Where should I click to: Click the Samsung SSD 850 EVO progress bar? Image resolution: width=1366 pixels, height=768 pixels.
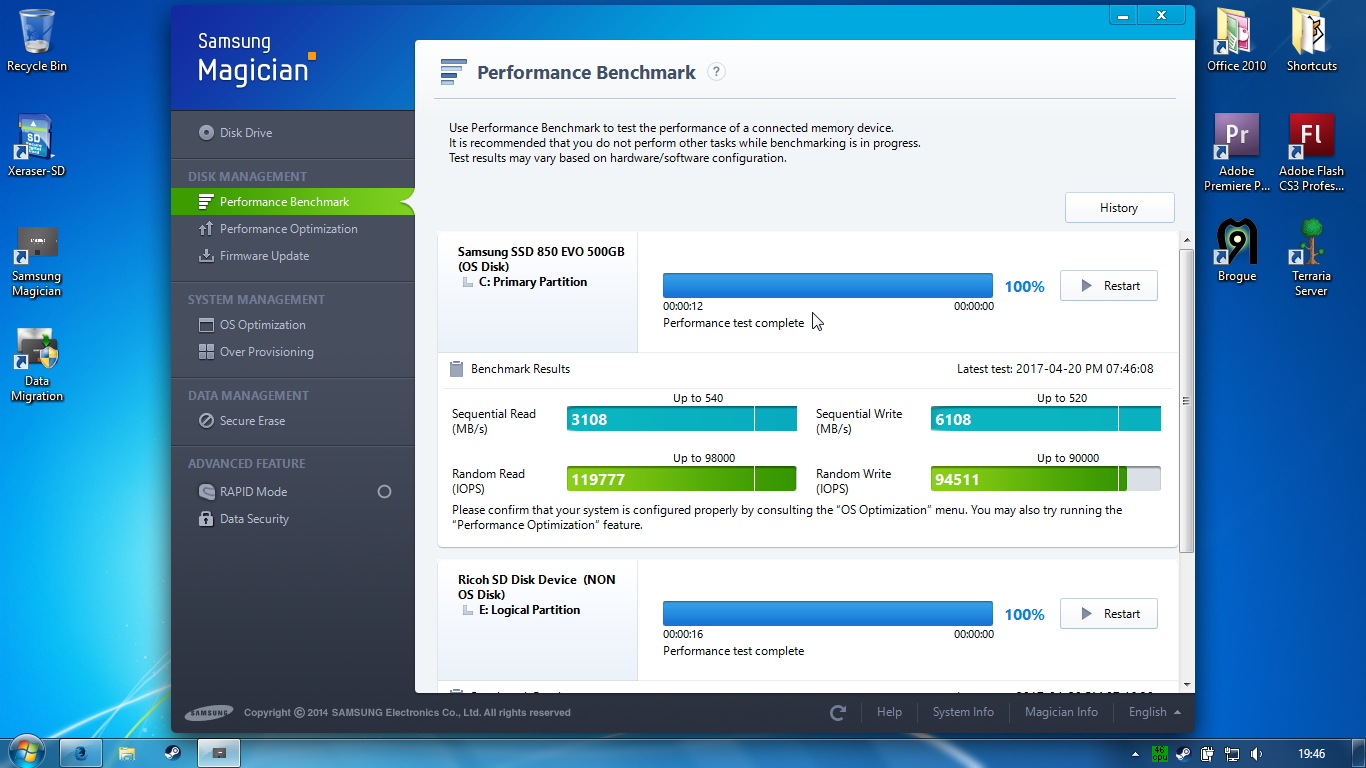pos(828,286)
